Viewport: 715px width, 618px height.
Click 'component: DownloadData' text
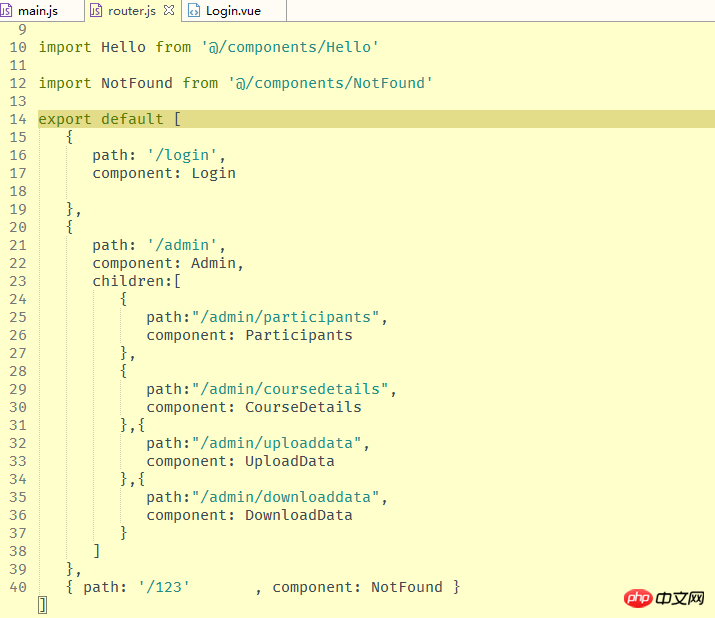tap(249, 515)
